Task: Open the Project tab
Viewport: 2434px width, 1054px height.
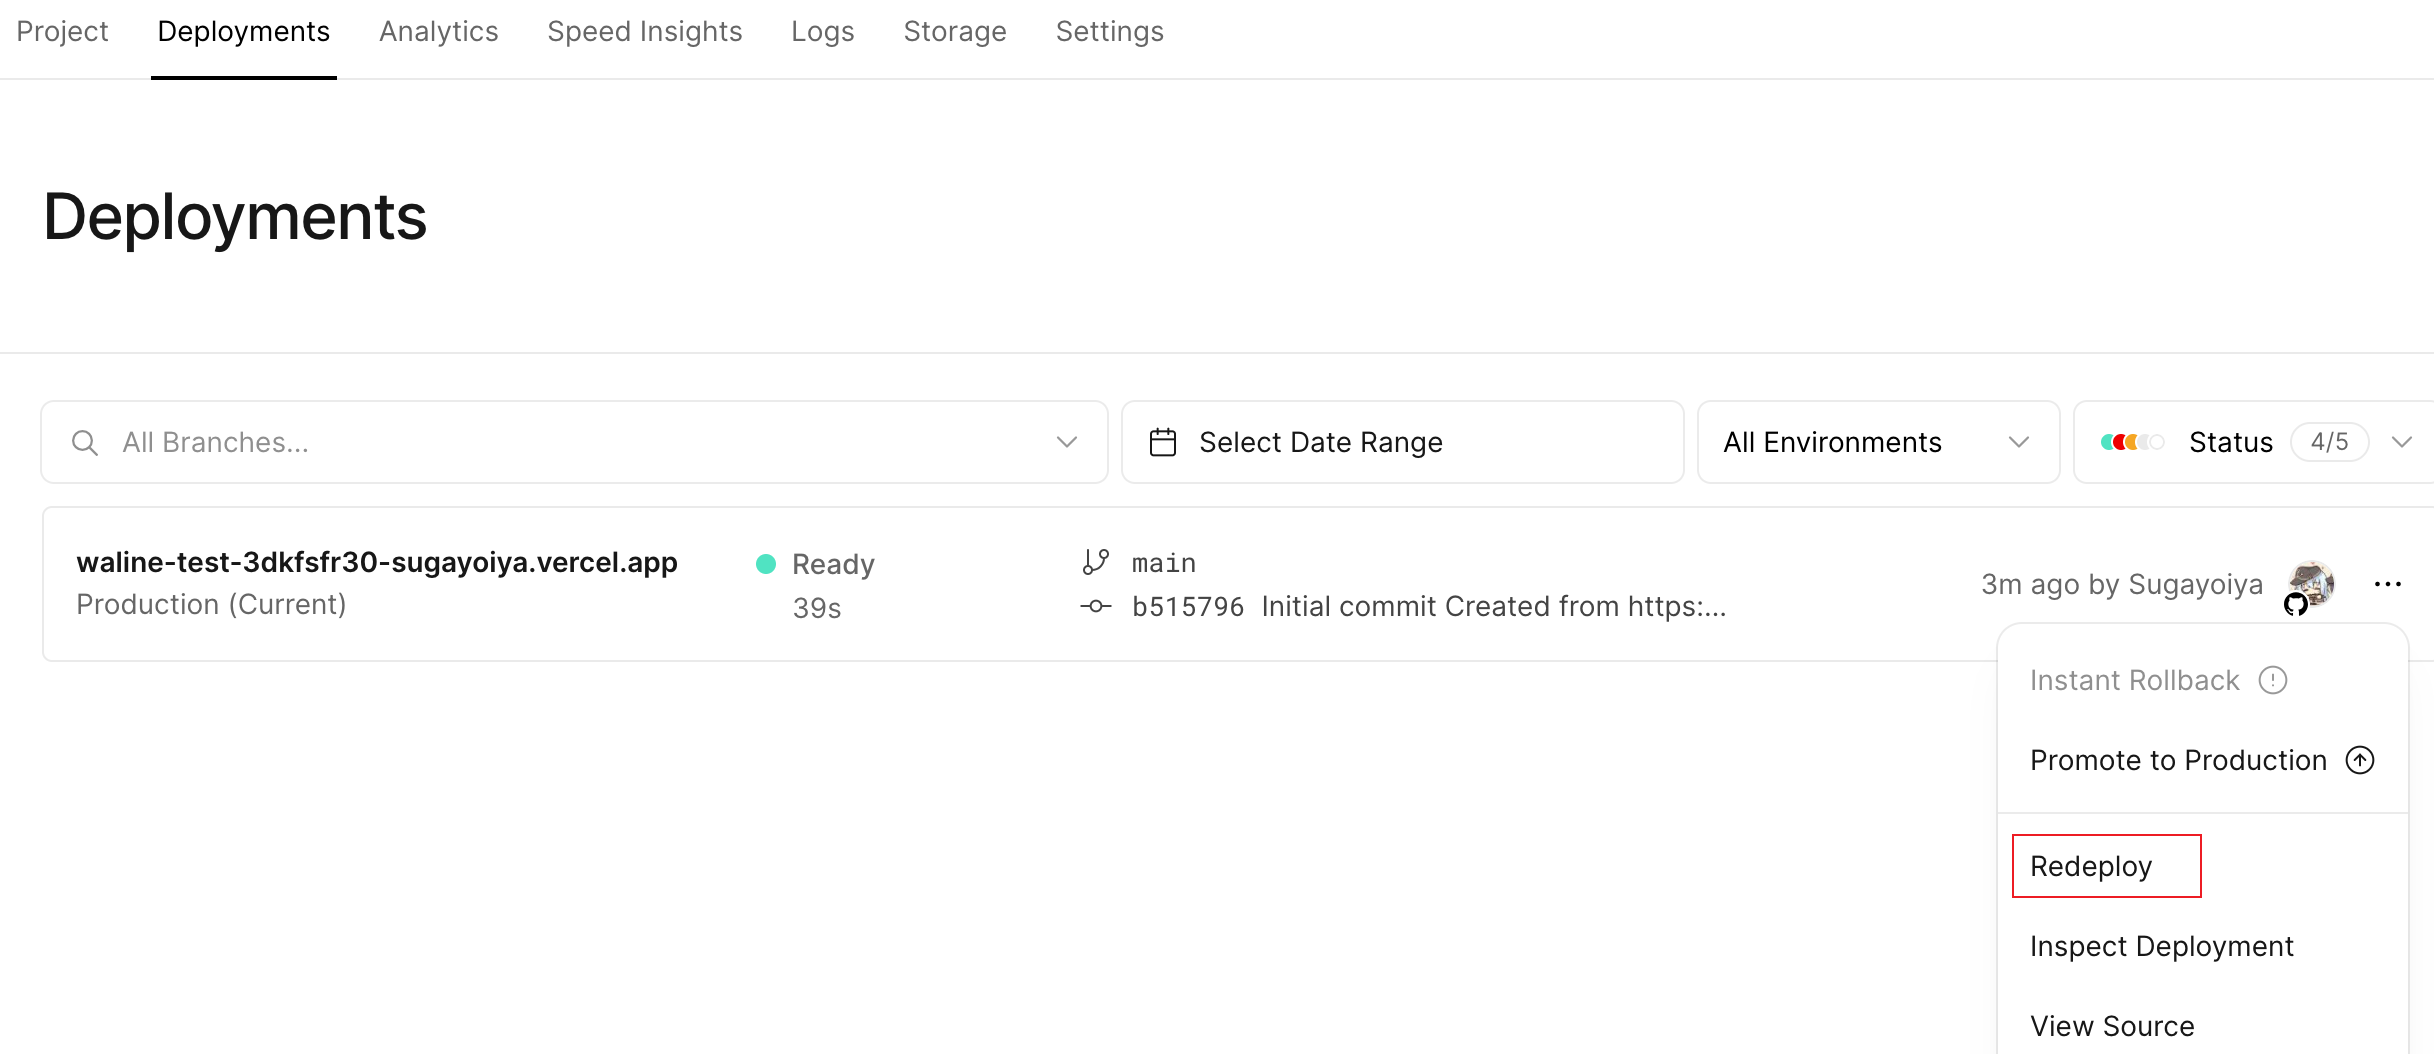Action: point(62,32)
